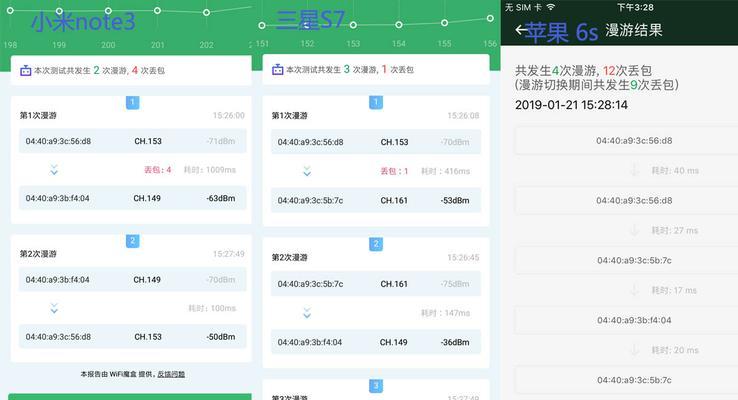Tap robot icon before 2 次漫游 summary
738x400 pixels.
coord(25,71)
